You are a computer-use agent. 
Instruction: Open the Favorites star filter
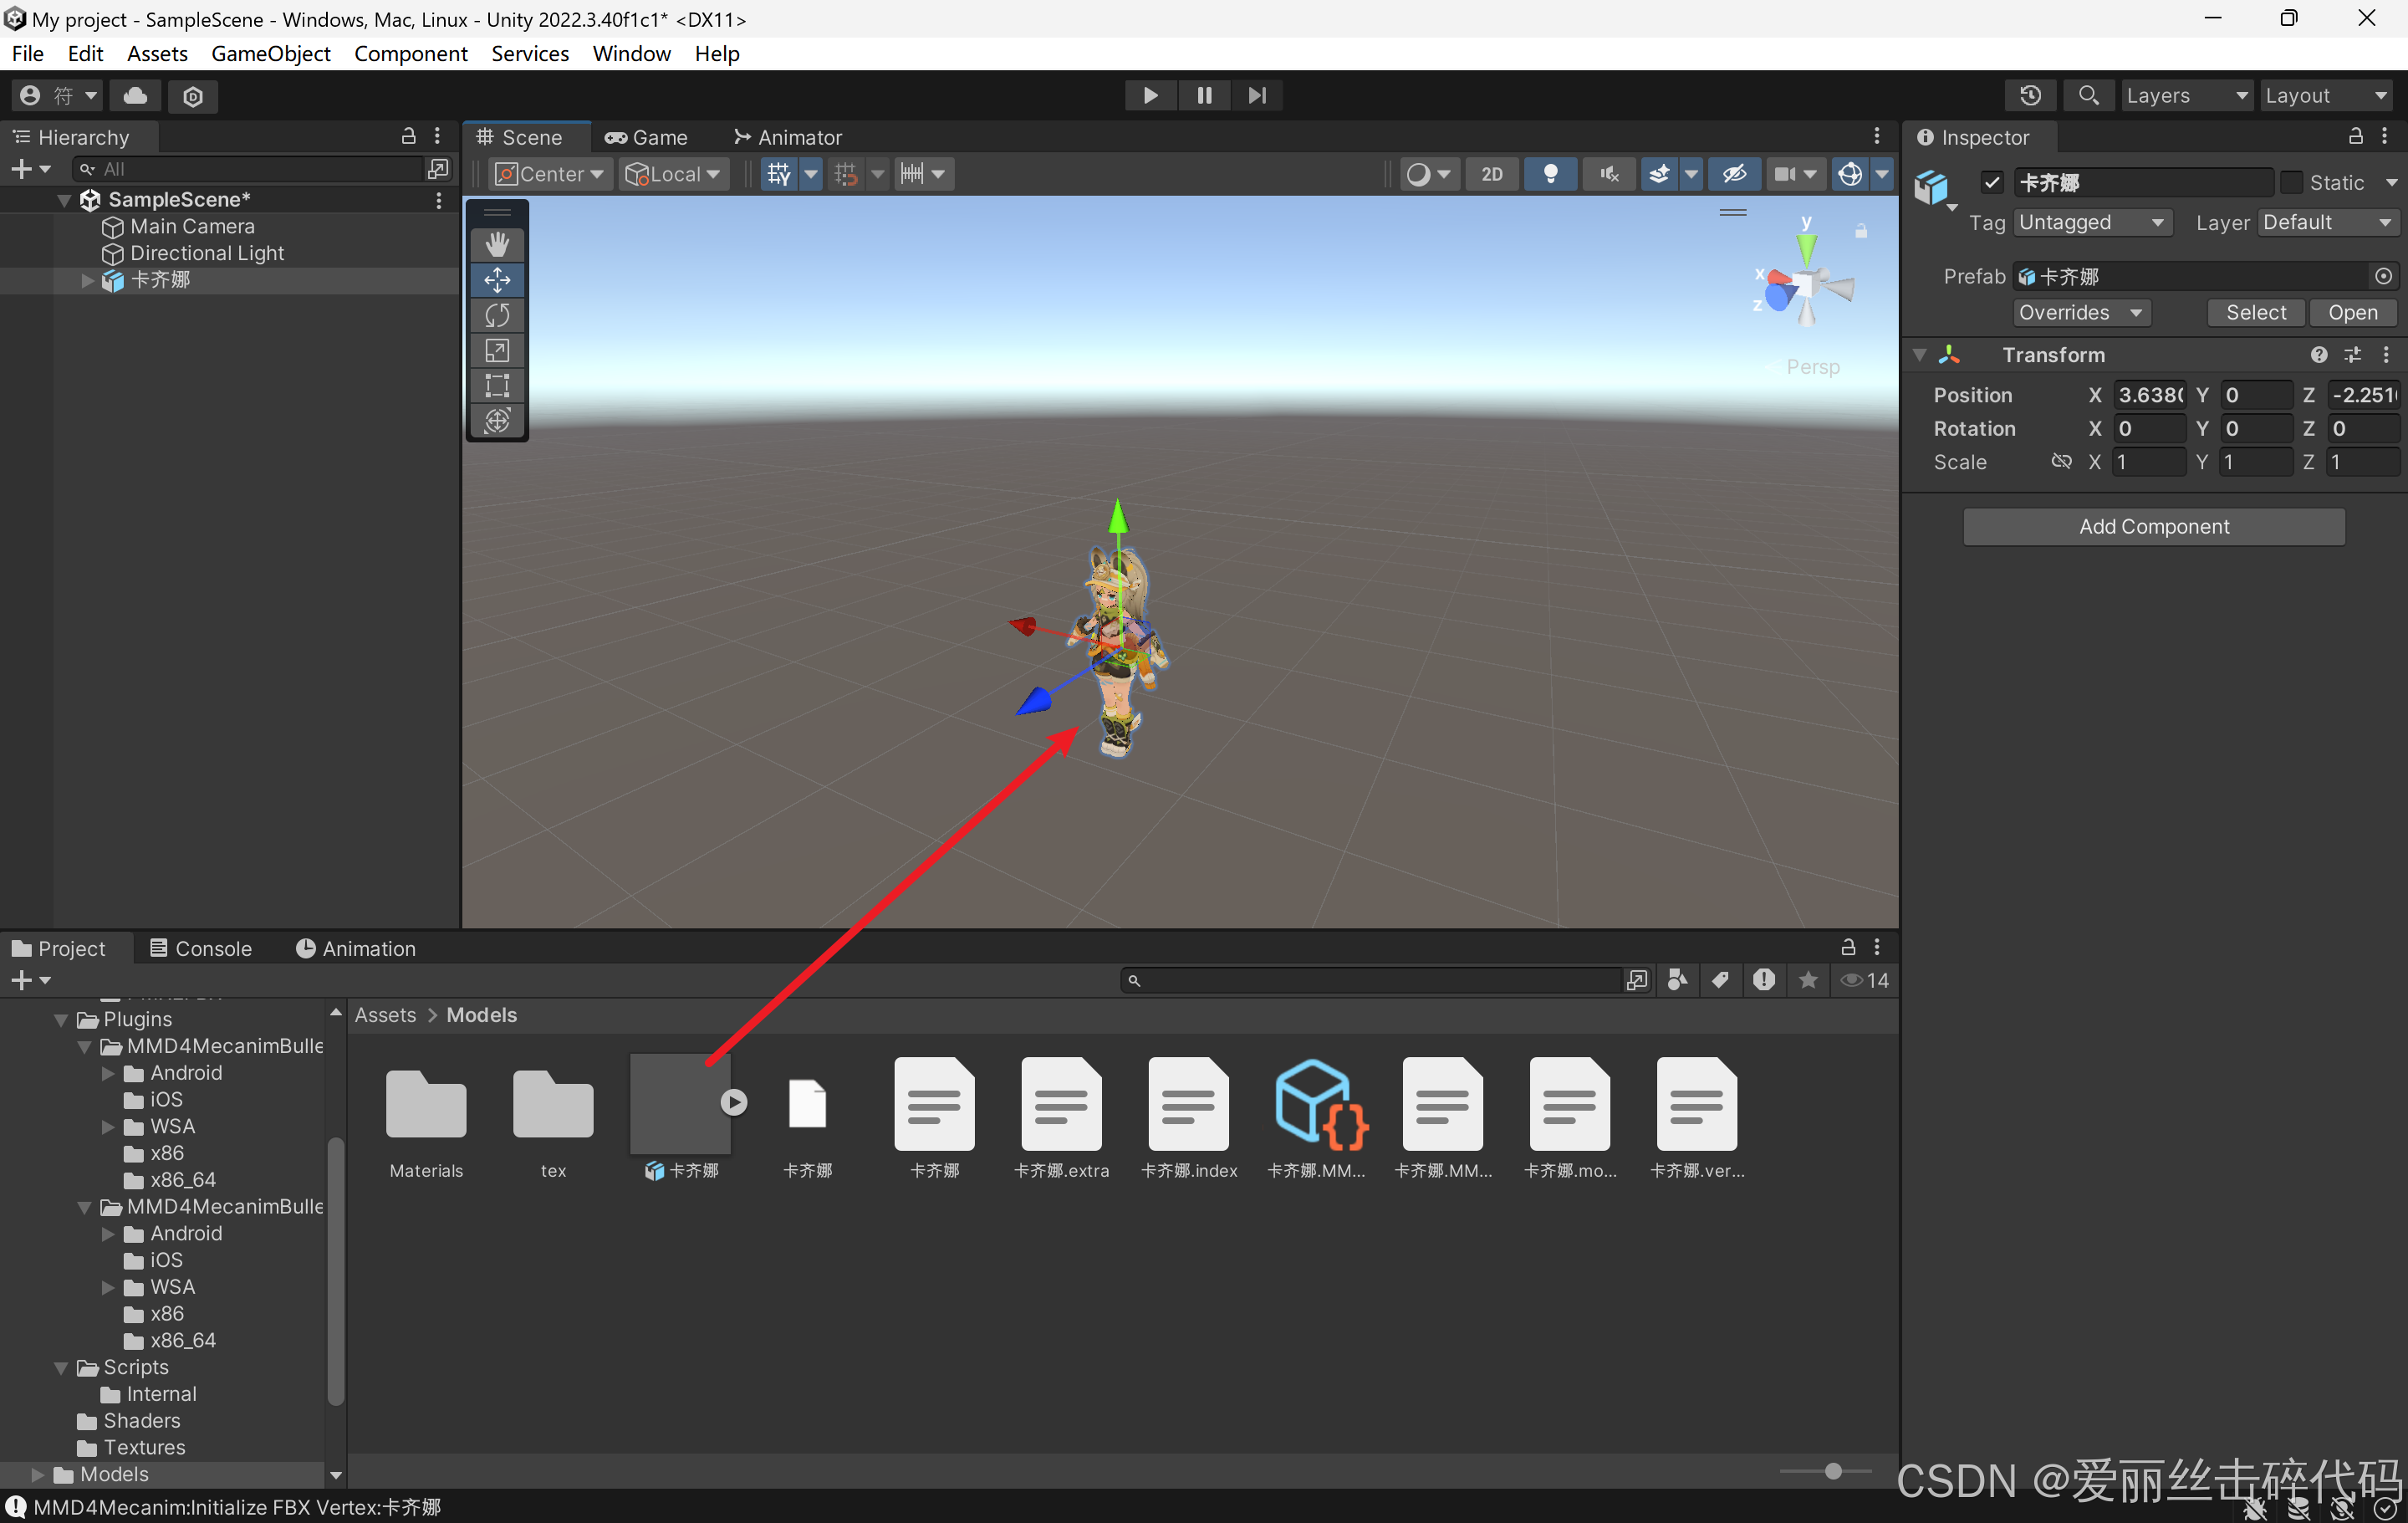click(1807, 980)
